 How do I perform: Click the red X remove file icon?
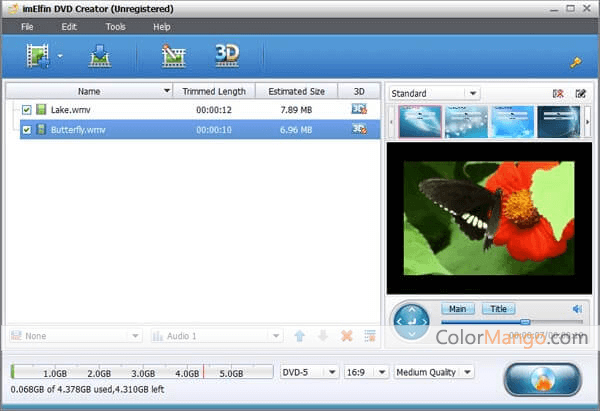tap(346, 336)
